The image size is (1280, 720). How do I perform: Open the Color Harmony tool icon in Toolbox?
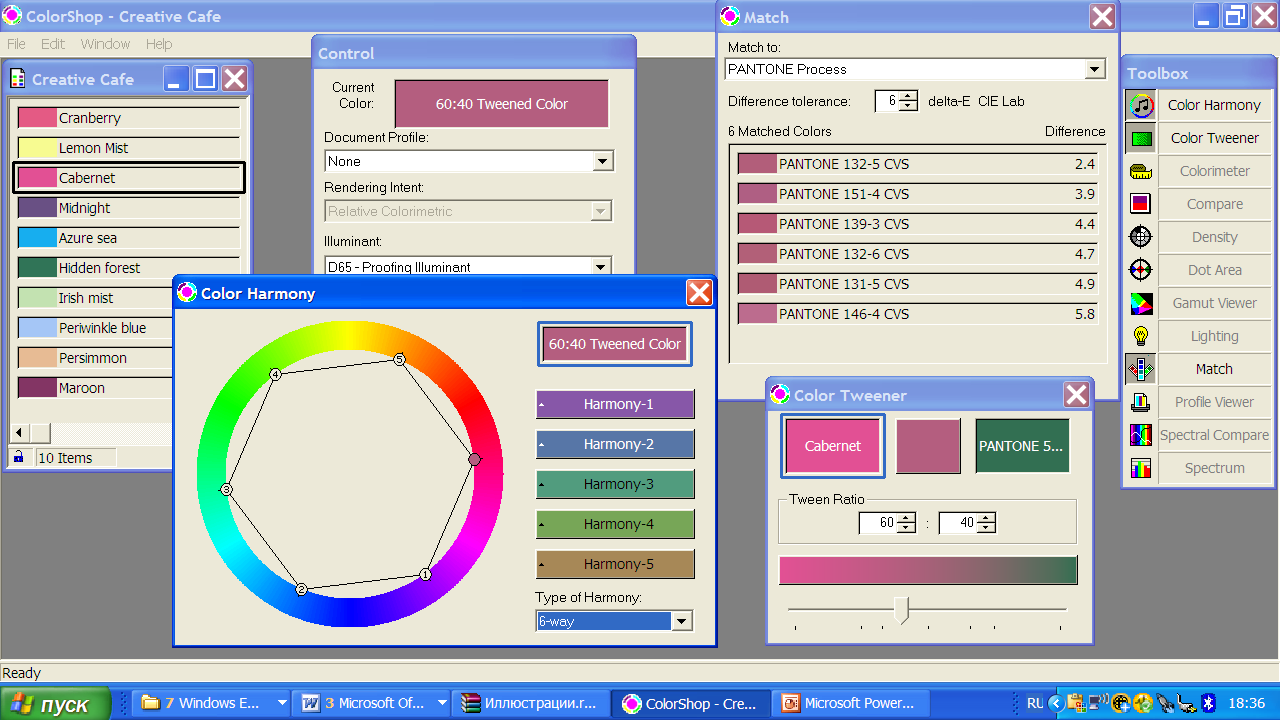(x=1141, y=105)
